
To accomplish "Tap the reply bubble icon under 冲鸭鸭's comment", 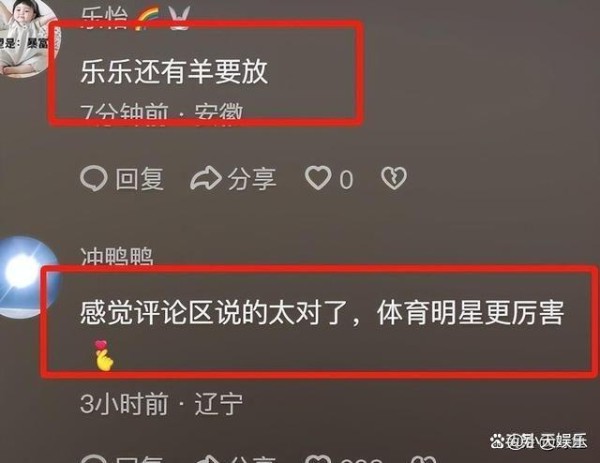I will coord(93,459).
